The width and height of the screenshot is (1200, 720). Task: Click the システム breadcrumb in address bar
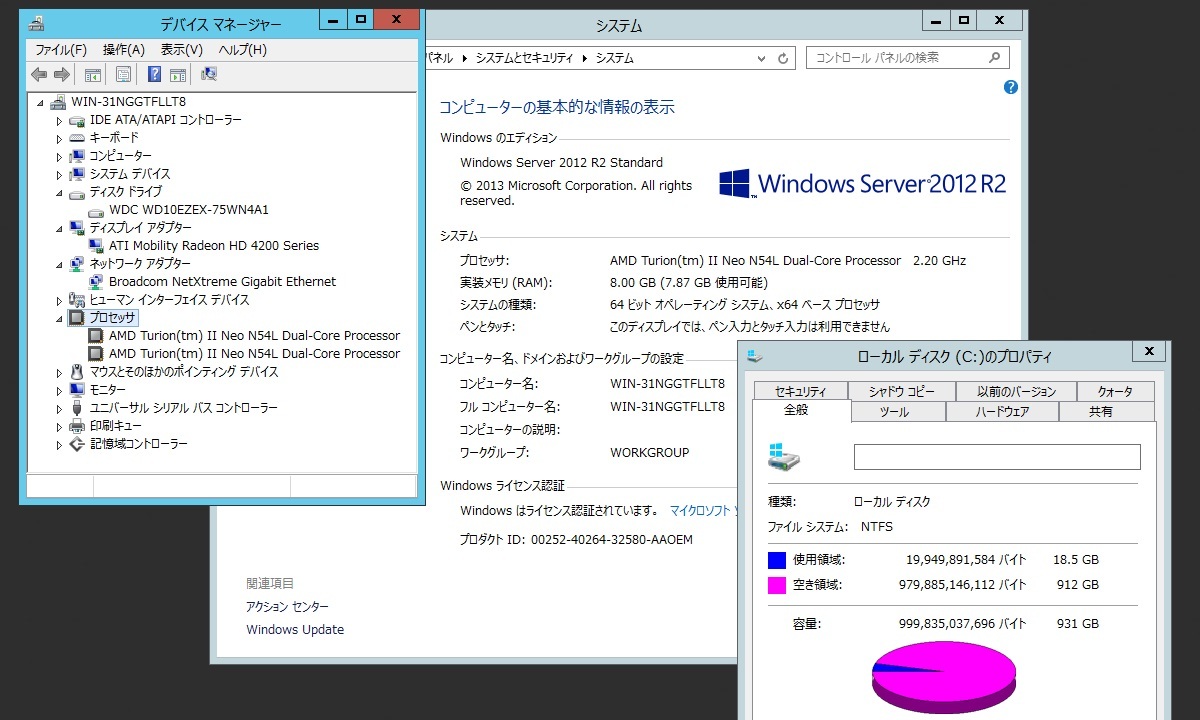pyautogui.click(x=615, y=58)
